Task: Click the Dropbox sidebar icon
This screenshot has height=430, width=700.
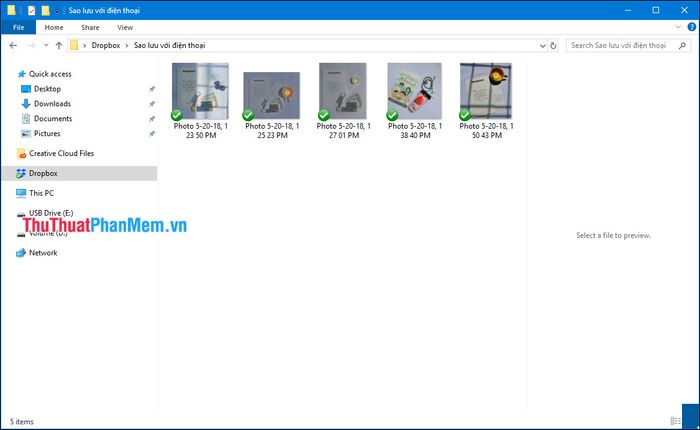Action: tap(21, 173)
